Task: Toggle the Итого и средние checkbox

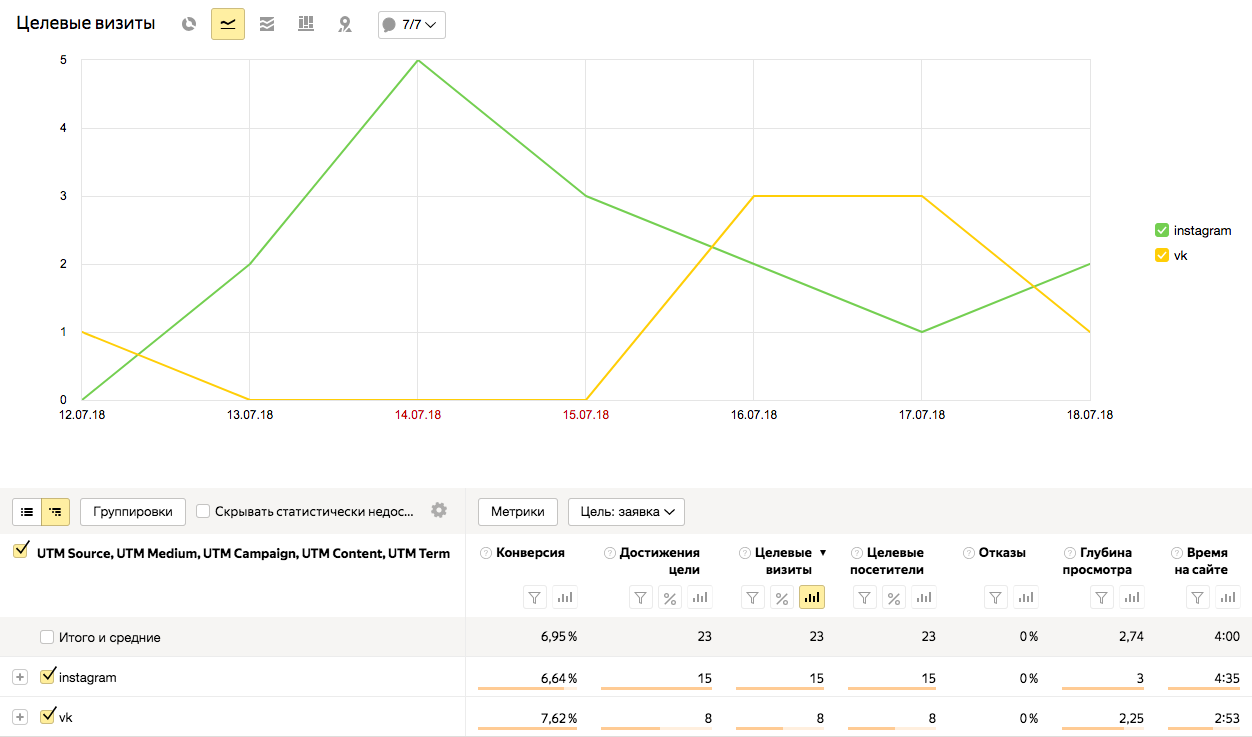Action: point(47,637)
